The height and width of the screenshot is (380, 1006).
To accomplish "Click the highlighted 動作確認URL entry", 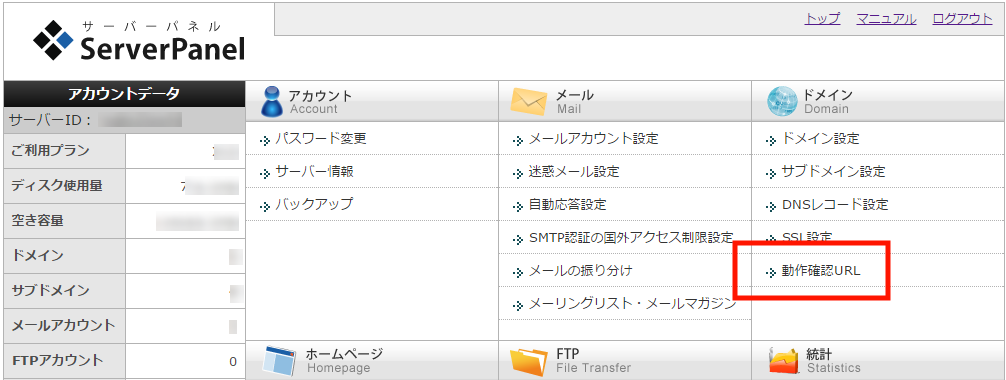I will point(821,271).
